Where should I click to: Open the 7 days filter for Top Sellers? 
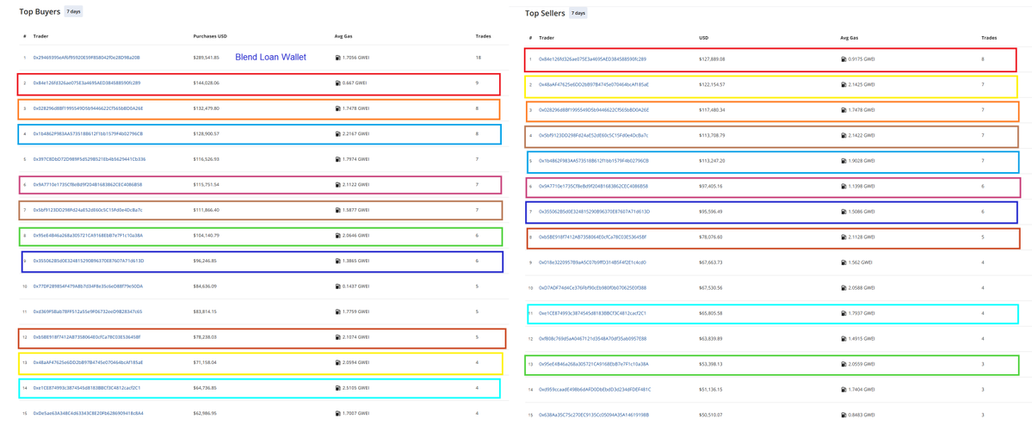[x=578, y=13]
